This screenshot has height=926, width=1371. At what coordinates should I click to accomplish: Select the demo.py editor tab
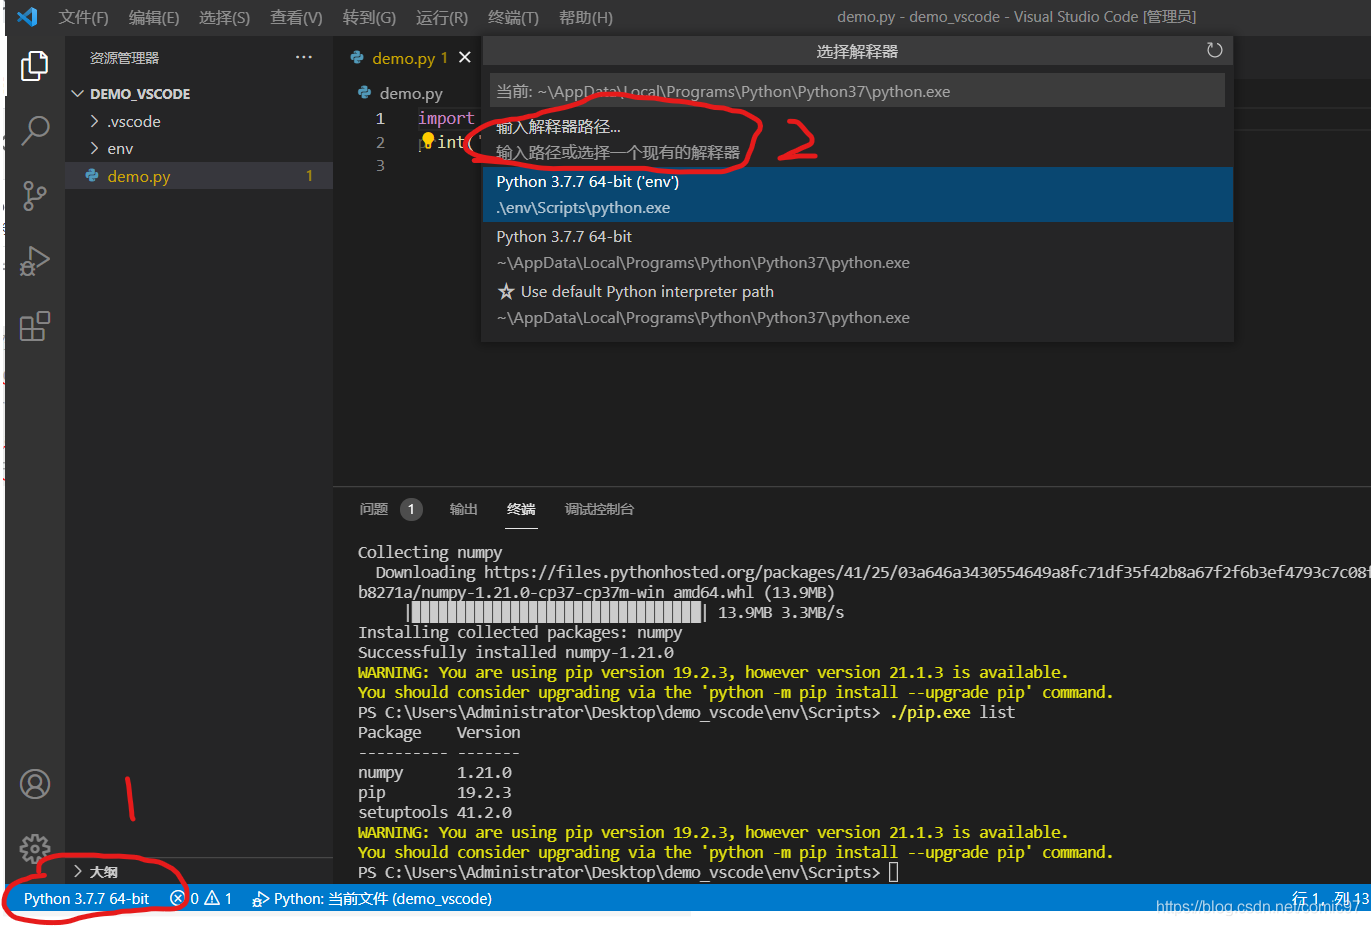pyautogui.click(x=402, y=58)
